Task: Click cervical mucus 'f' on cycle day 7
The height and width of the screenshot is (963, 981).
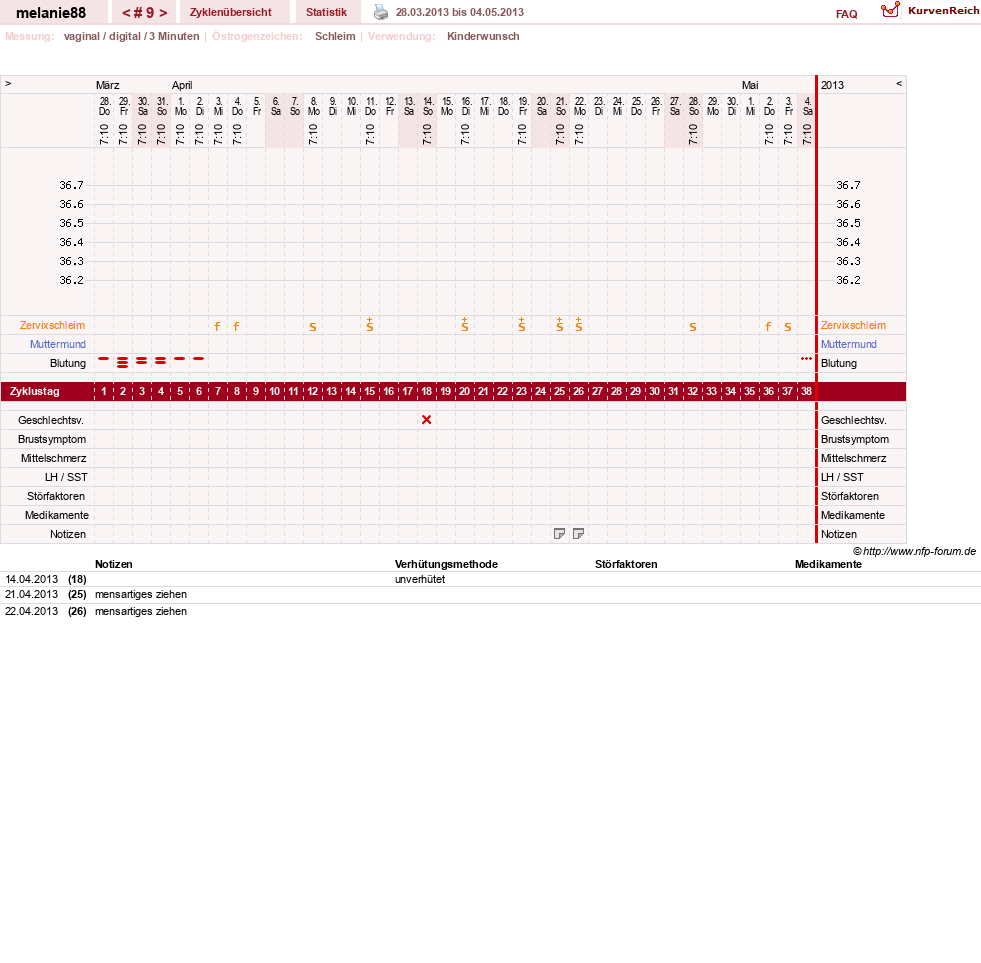Action: tap(217, 326)
